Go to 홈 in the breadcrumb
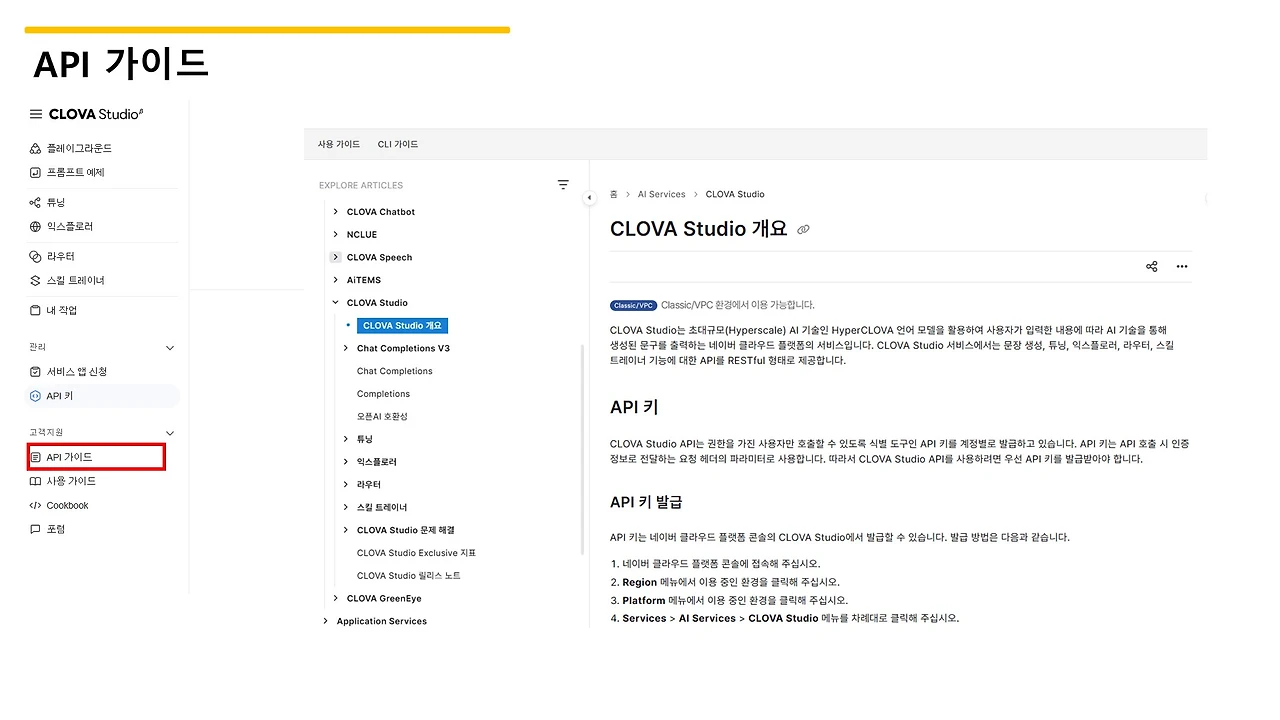 [x=614, y=194]
